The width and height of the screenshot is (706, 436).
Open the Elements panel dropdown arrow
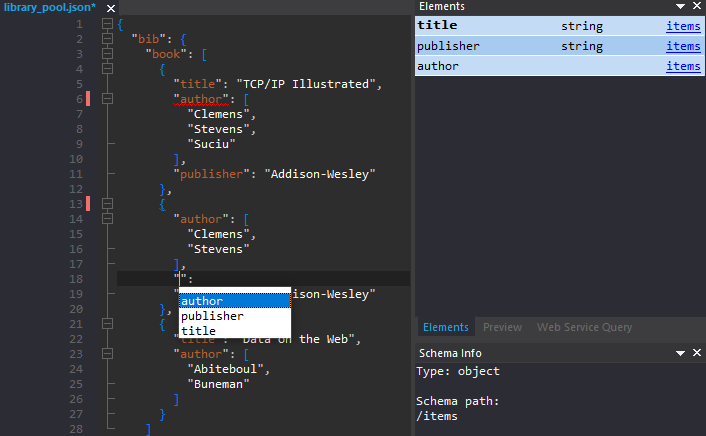tap(680, 6)
